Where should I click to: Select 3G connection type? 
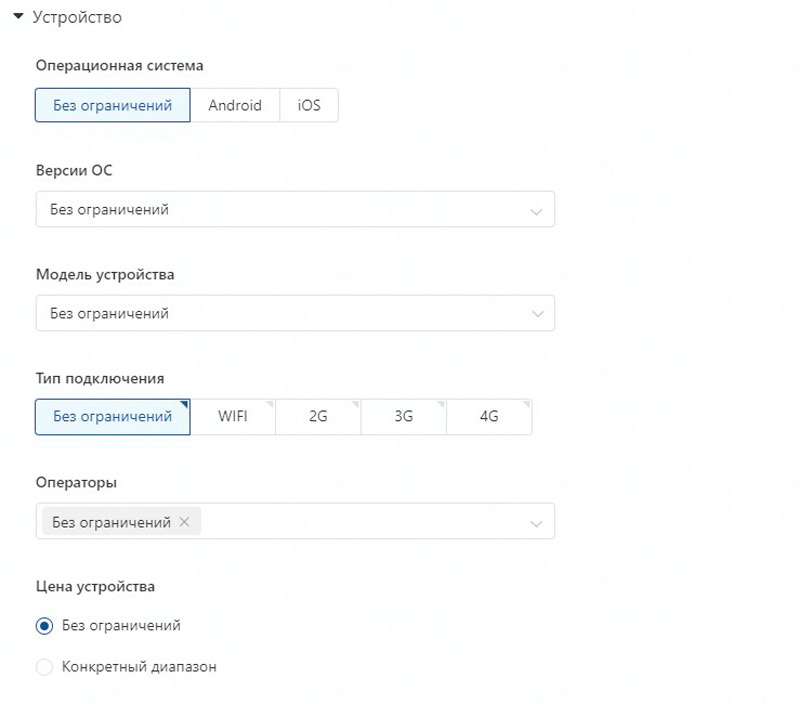pos(403,417)
